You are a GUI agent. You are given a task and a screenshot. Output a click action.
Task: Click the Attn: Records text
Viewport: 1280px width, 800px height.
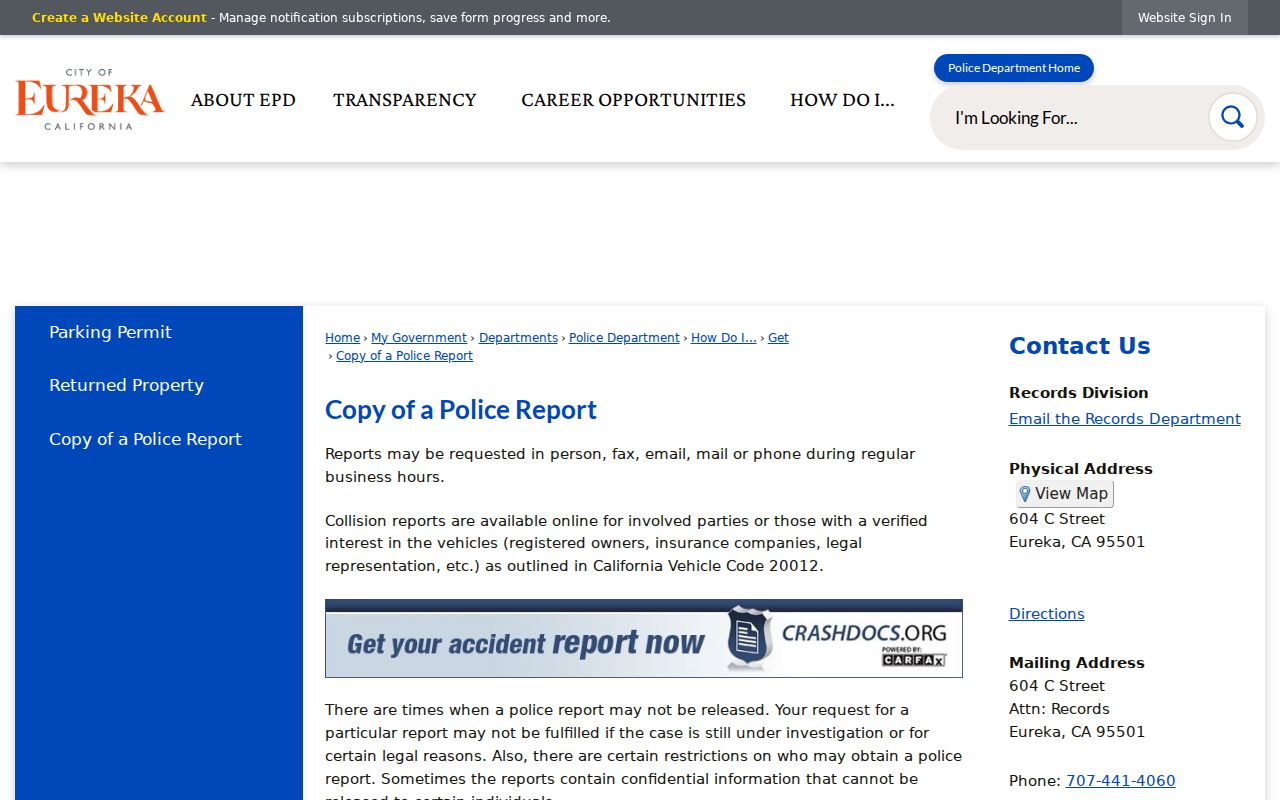coord(1059,709)
